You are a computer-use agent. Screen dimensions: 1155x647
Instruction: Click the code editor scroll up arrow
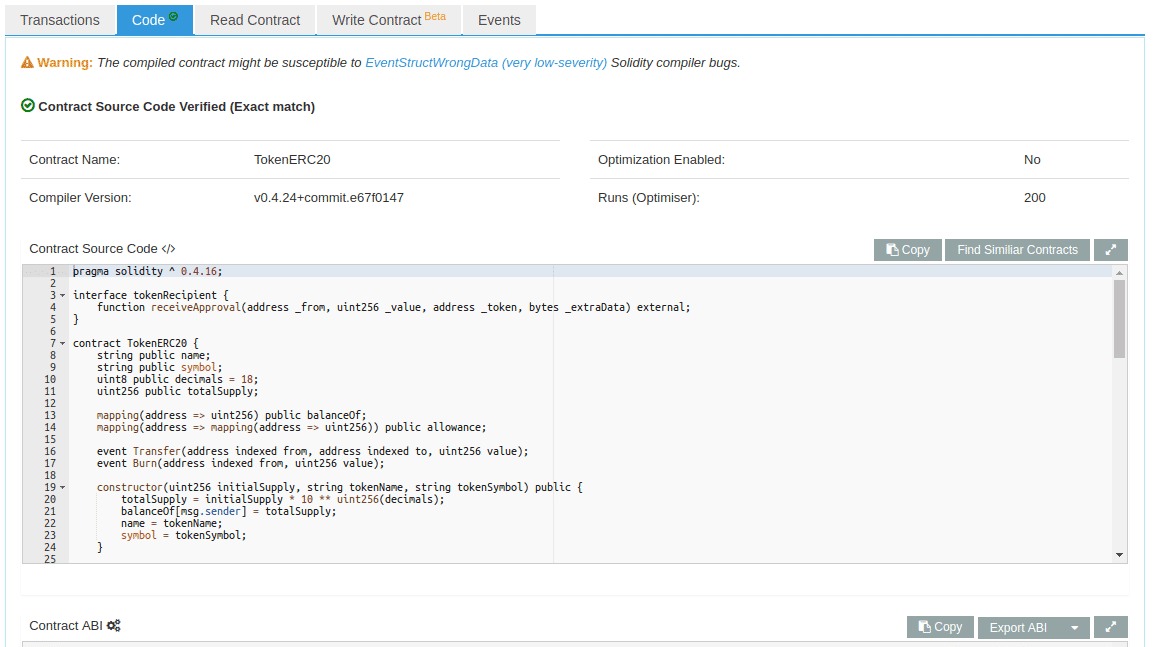point(1120,273)
